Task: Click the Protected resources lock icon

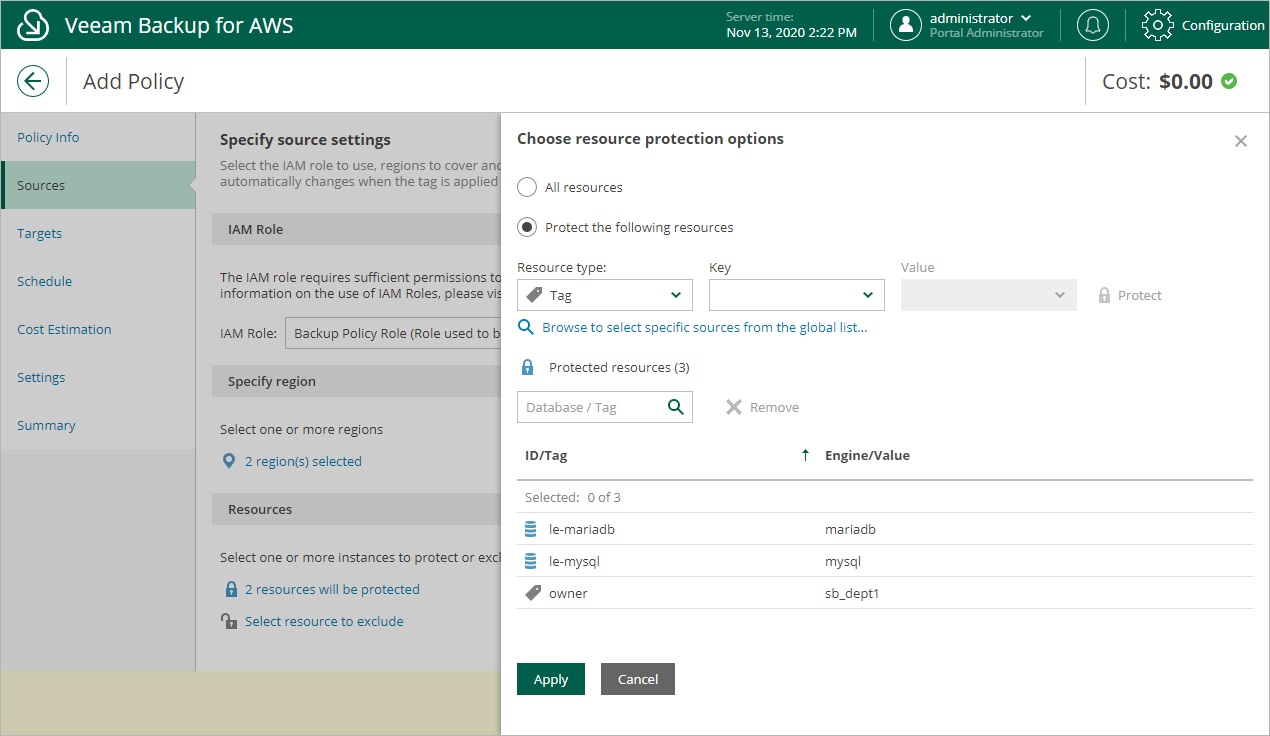Action: pos(528,367)
